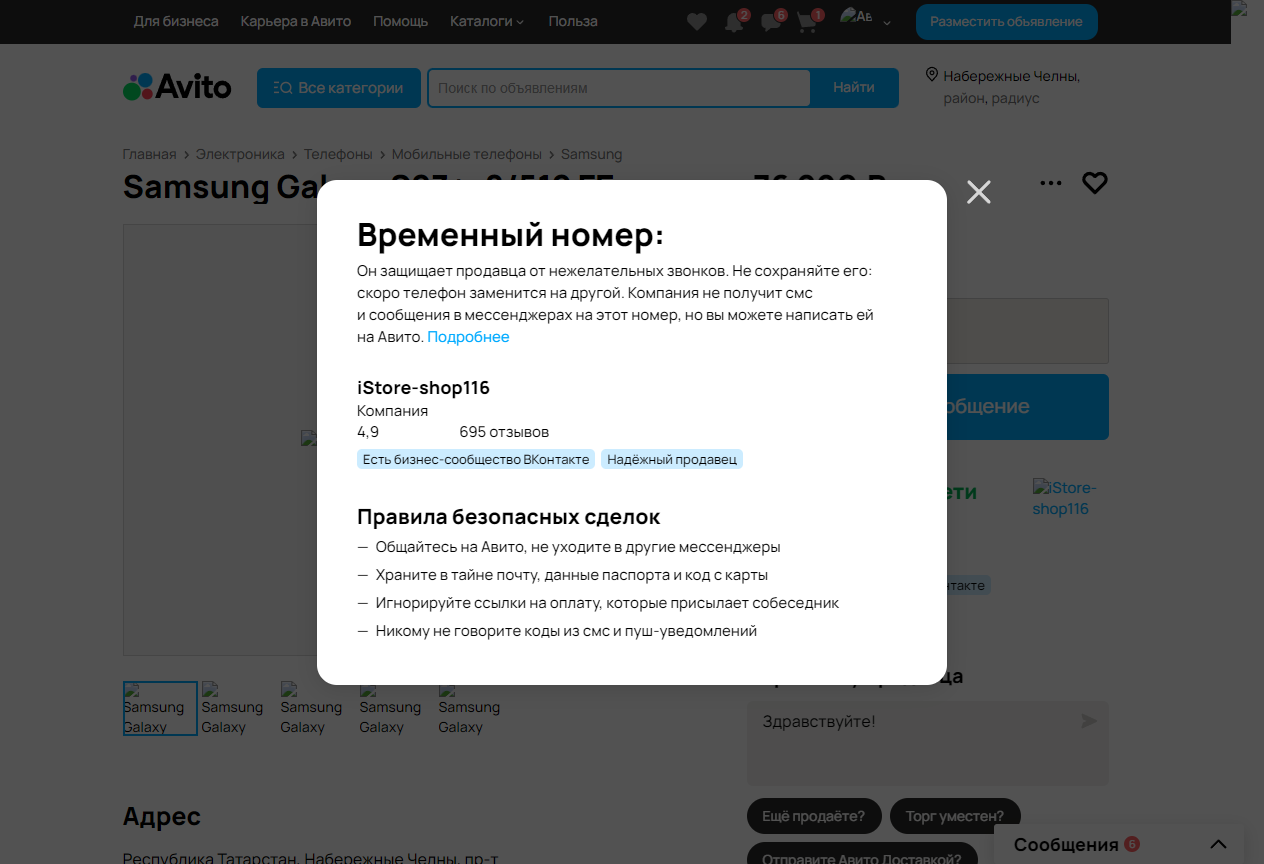The width and height of the screenshot is (1264, 864).
Task: Follow the Подробнее link
Action: pyautogui.click(x=468, y=337)
